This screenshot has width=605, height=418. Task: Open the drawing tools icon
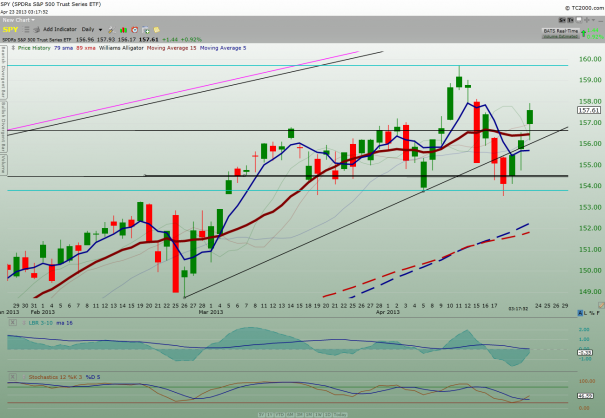tap(111, 29)
